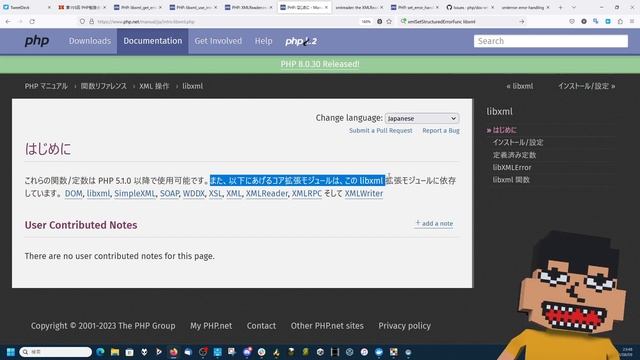Switch to Firefox in the taskbar
Image resolution: width=640 pixels, height=360 pixels.
[x=173, y=352]
